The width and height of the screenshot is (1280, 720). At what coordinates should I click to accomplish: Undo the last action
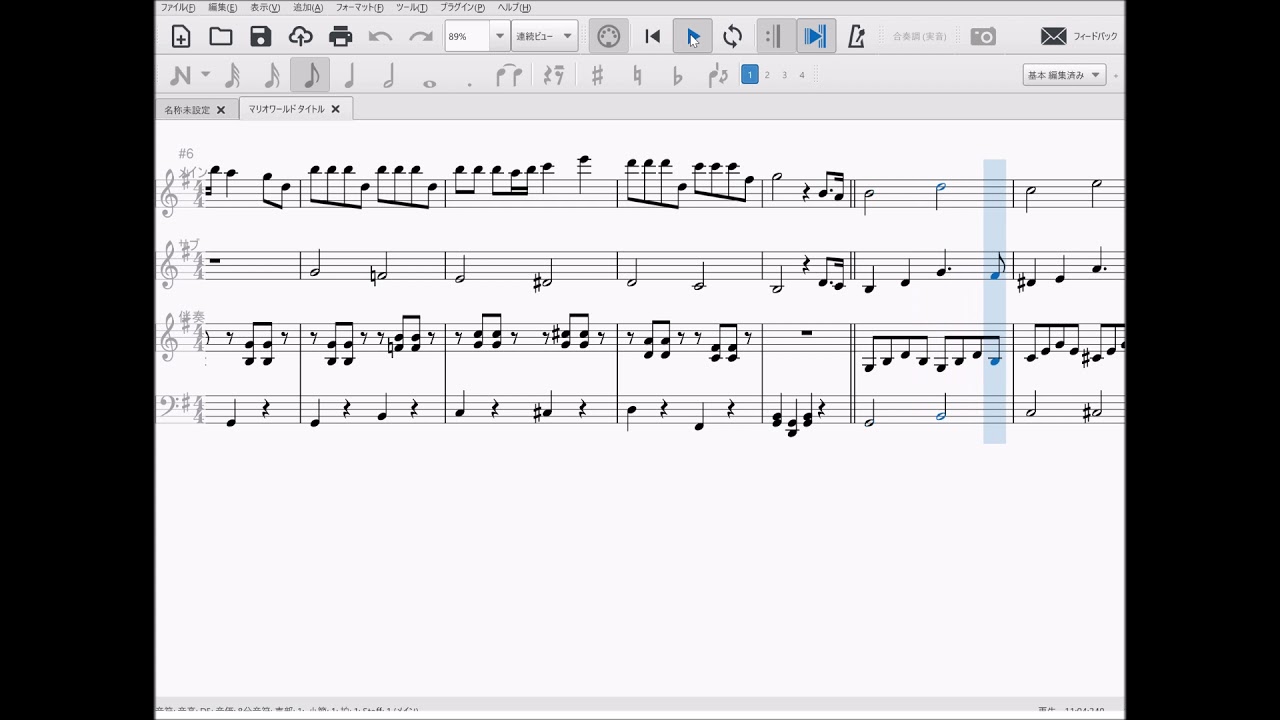point(380,37)
